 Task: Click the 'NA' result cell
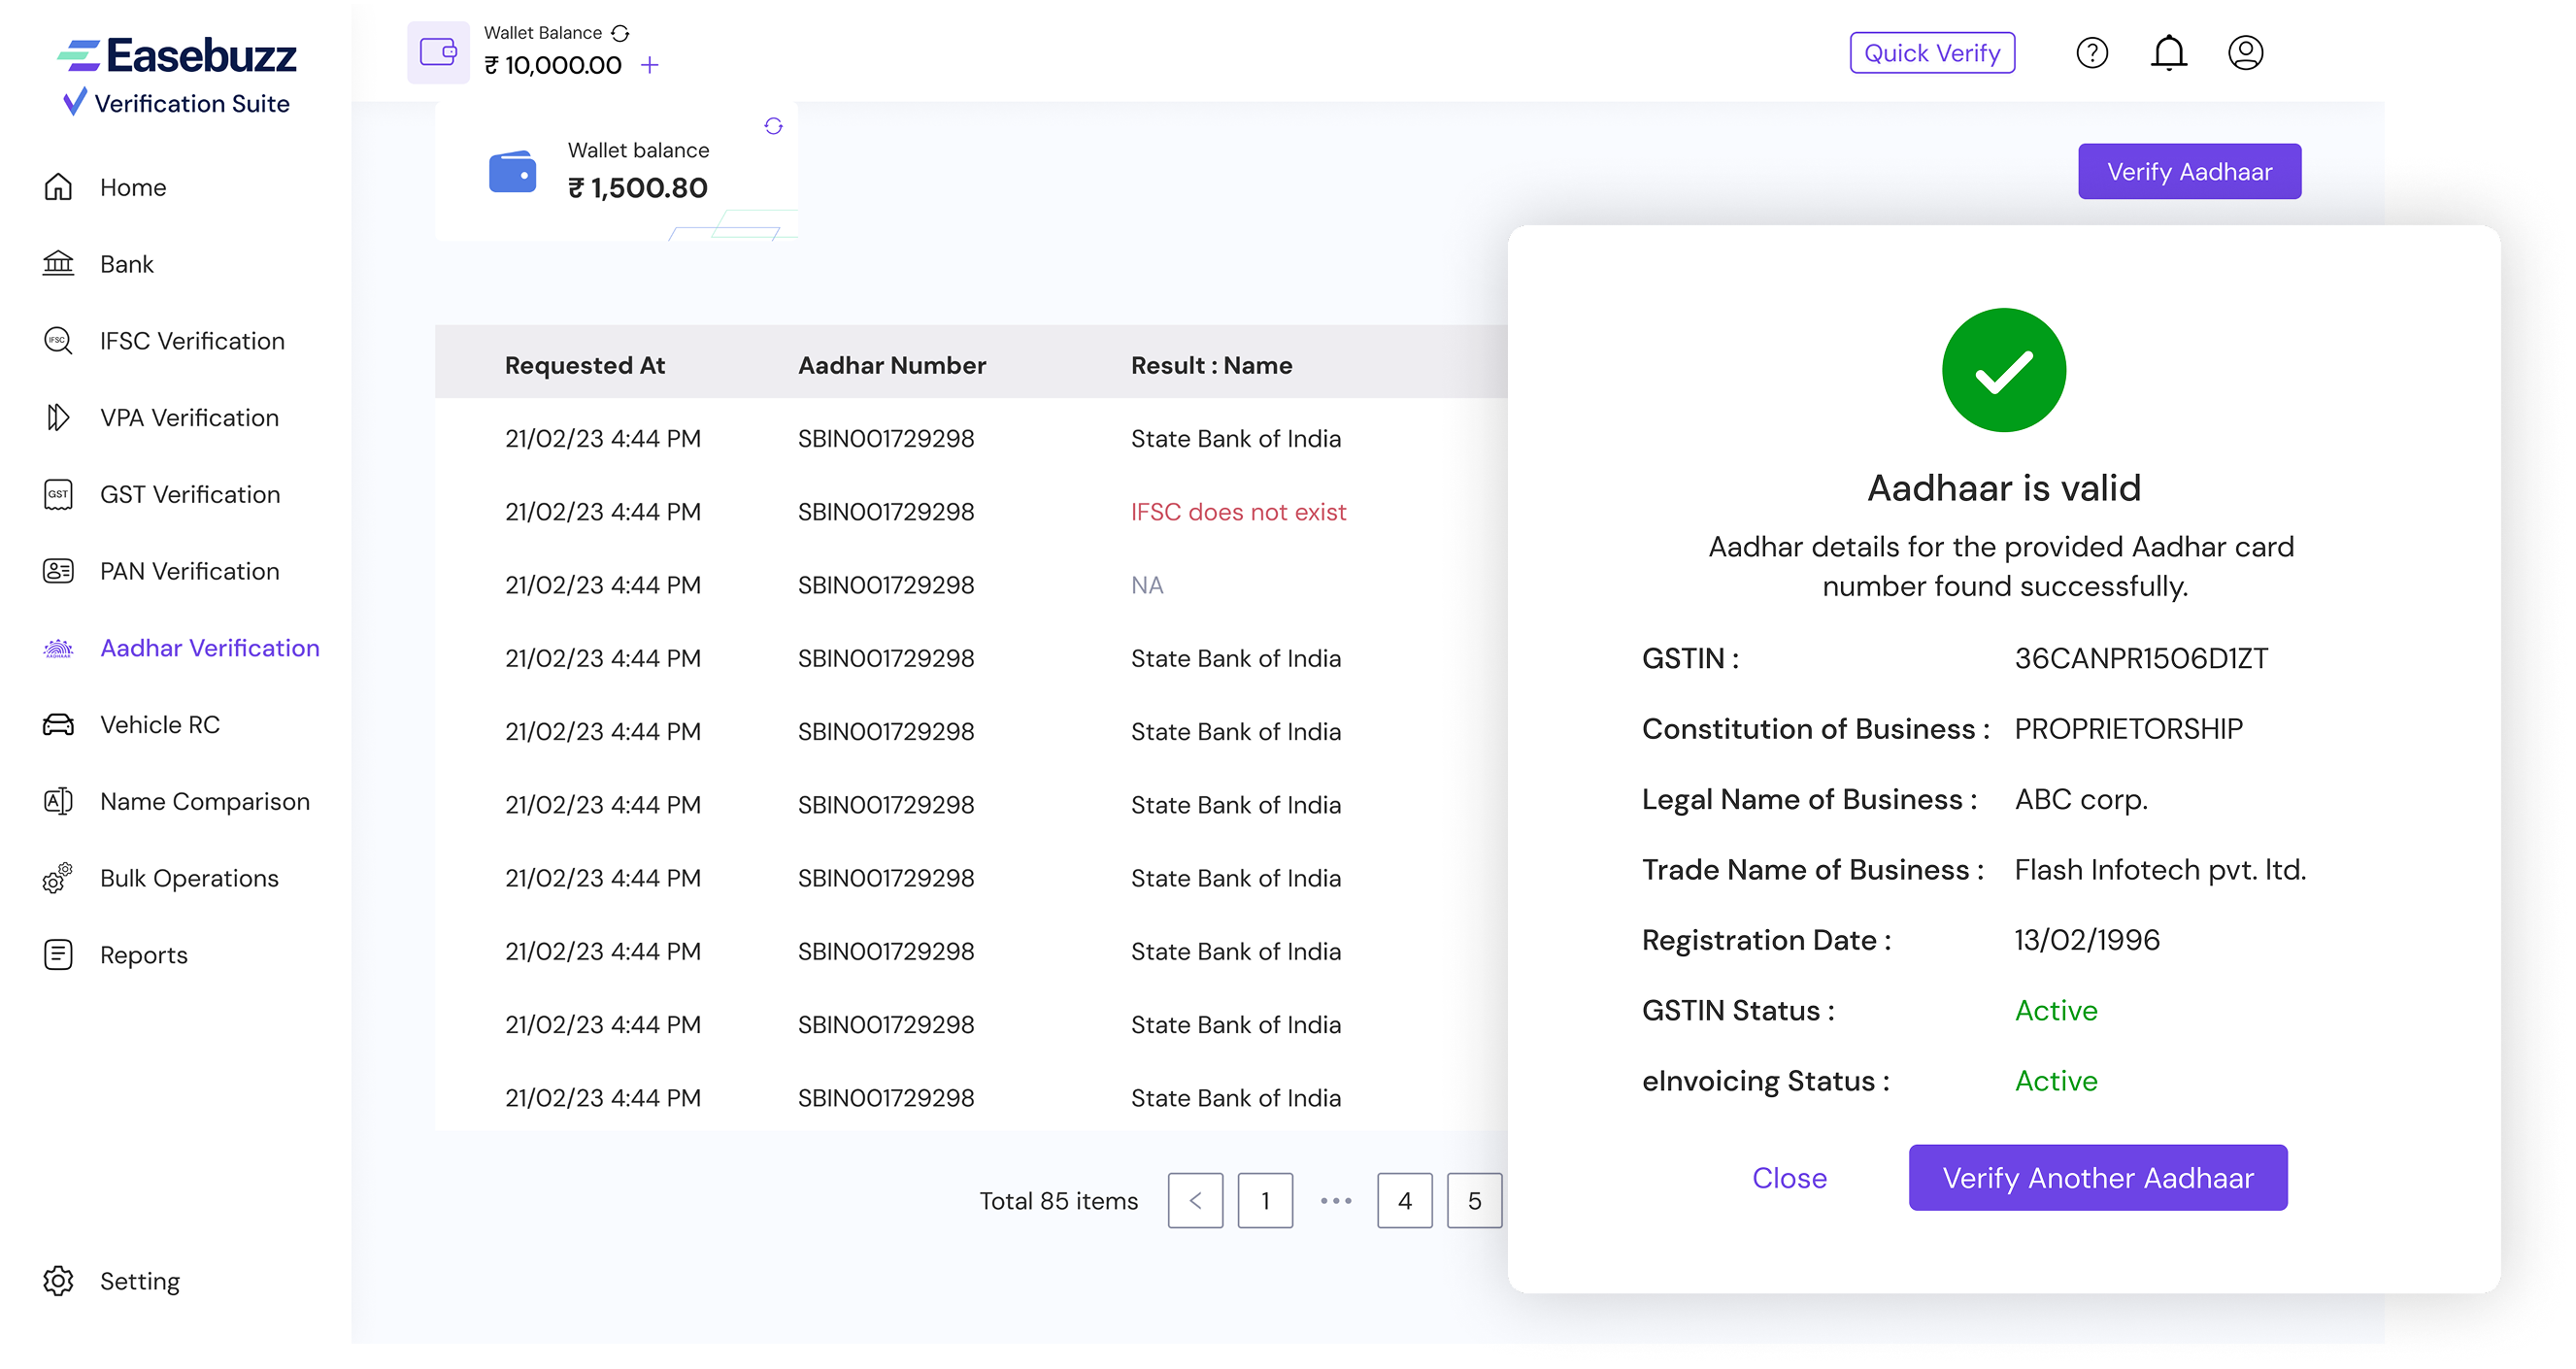[1147, 585]
